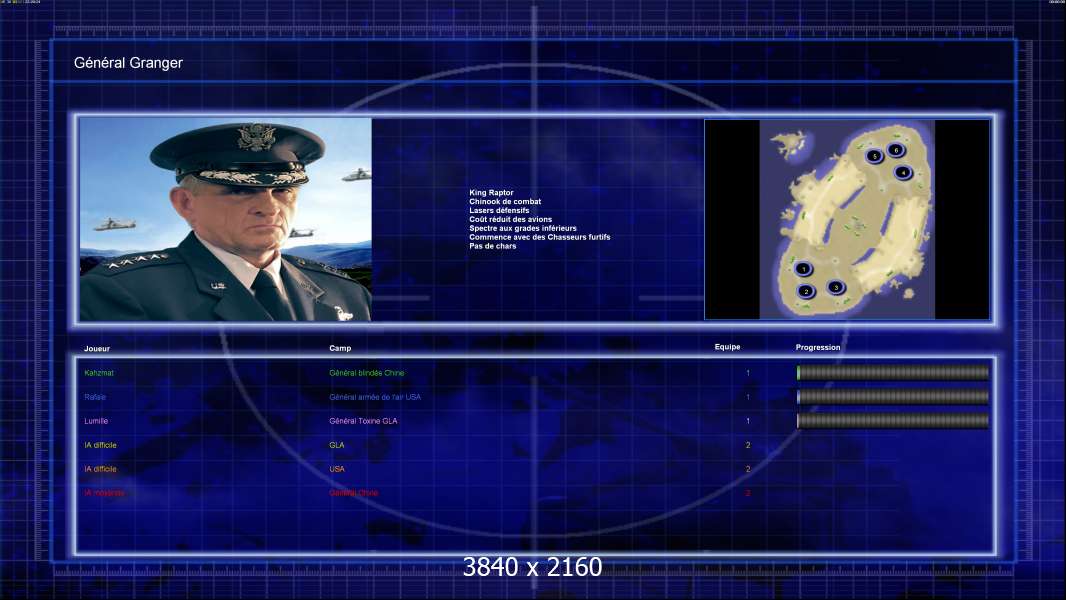Click the Général Granger portrait image
1066x600 pixels.
(x=226, y=219)
